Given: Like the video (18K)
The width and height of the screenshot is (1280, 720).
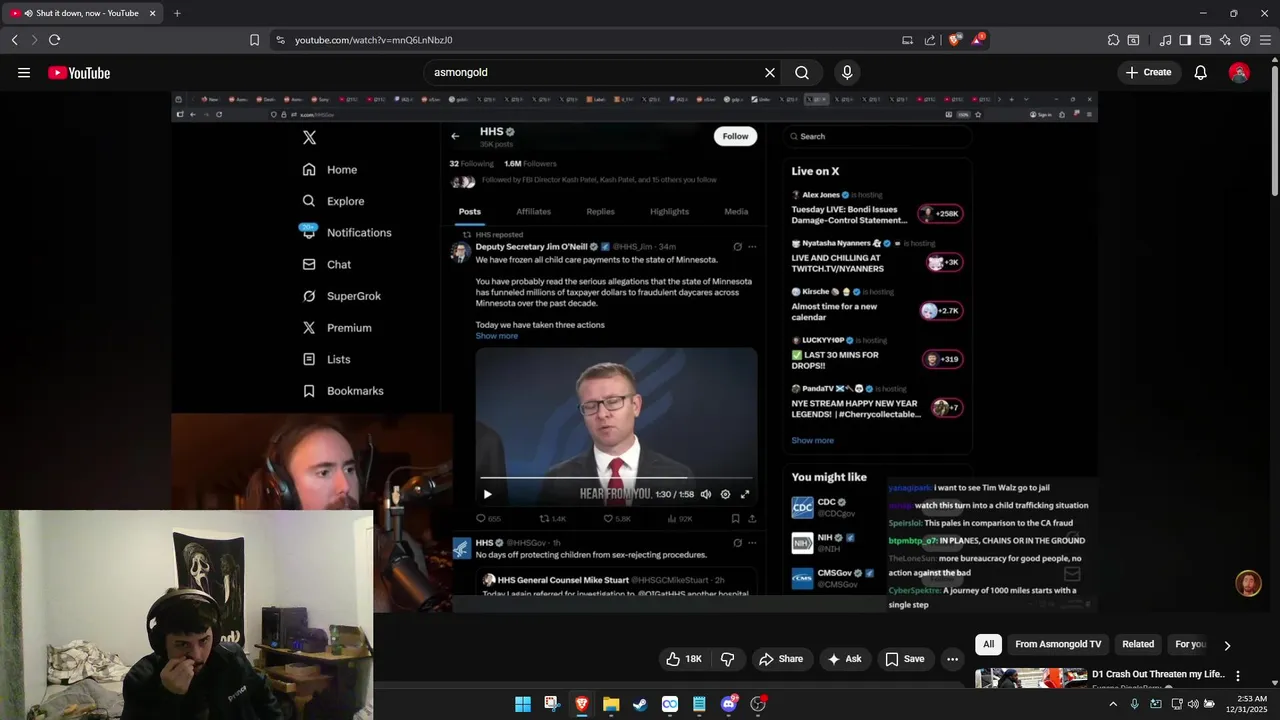Looking at the screenshot, I should click(685, 659).
